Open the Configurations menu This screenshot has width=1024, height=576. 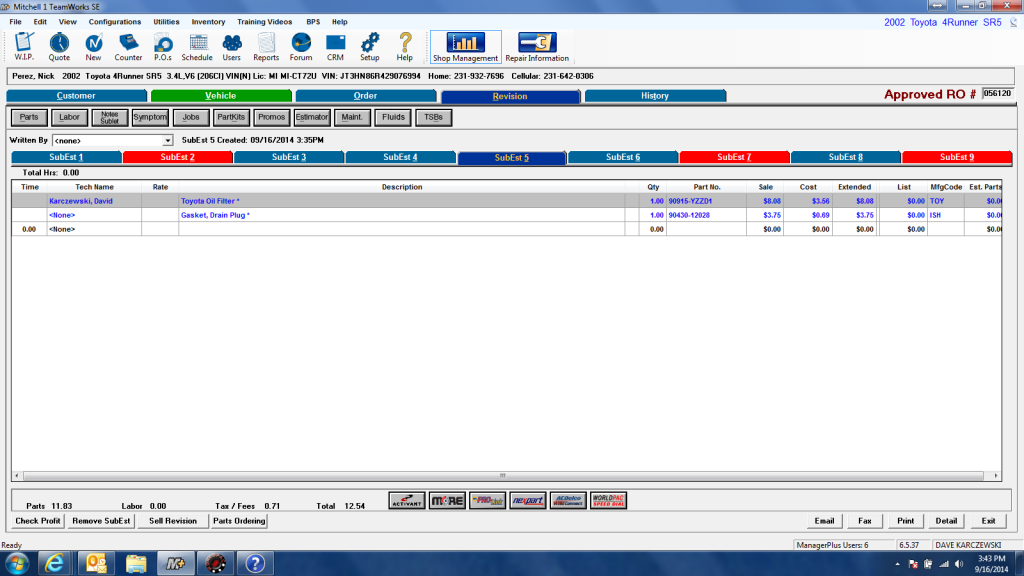tap(115, 22)
